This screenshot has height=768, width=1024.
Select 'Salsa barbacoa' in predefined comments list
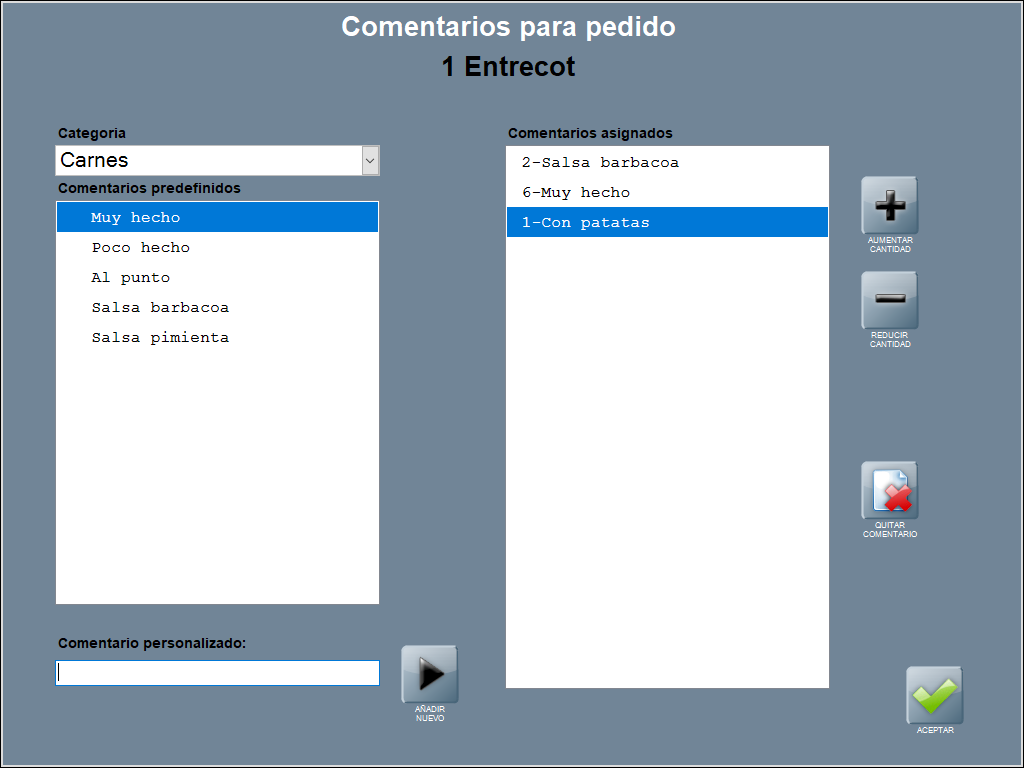coord(160,307)
